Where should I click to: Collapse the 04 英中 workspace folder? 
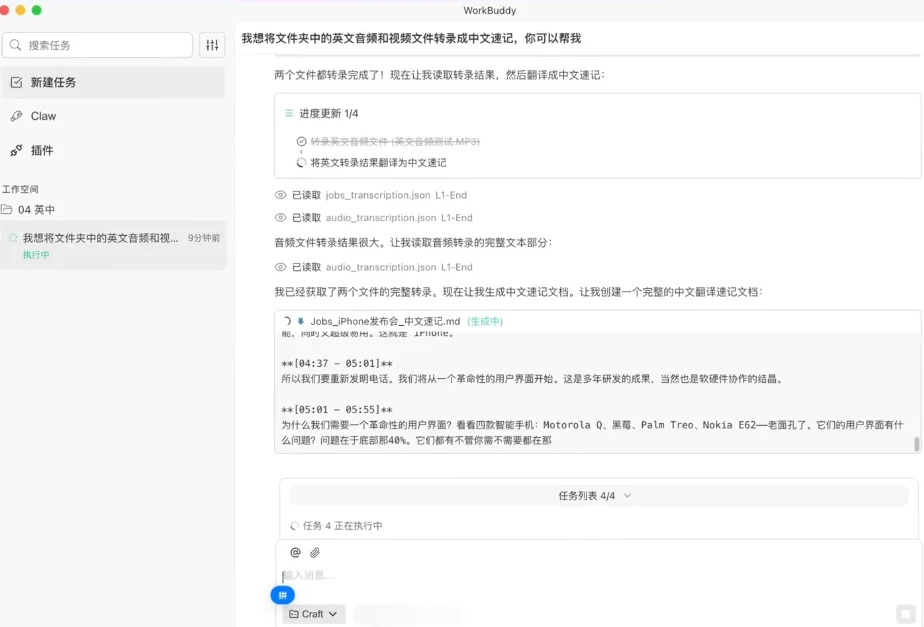[x=28, y=210]
